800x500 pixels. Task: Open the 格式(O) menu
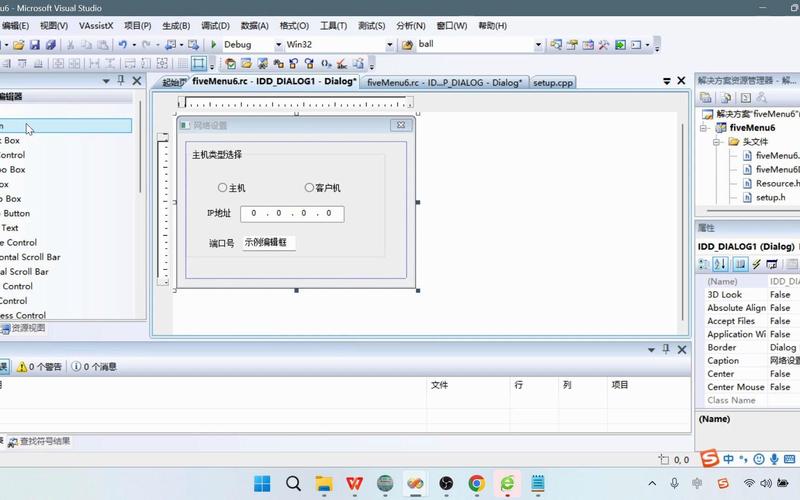pos(294,26)
